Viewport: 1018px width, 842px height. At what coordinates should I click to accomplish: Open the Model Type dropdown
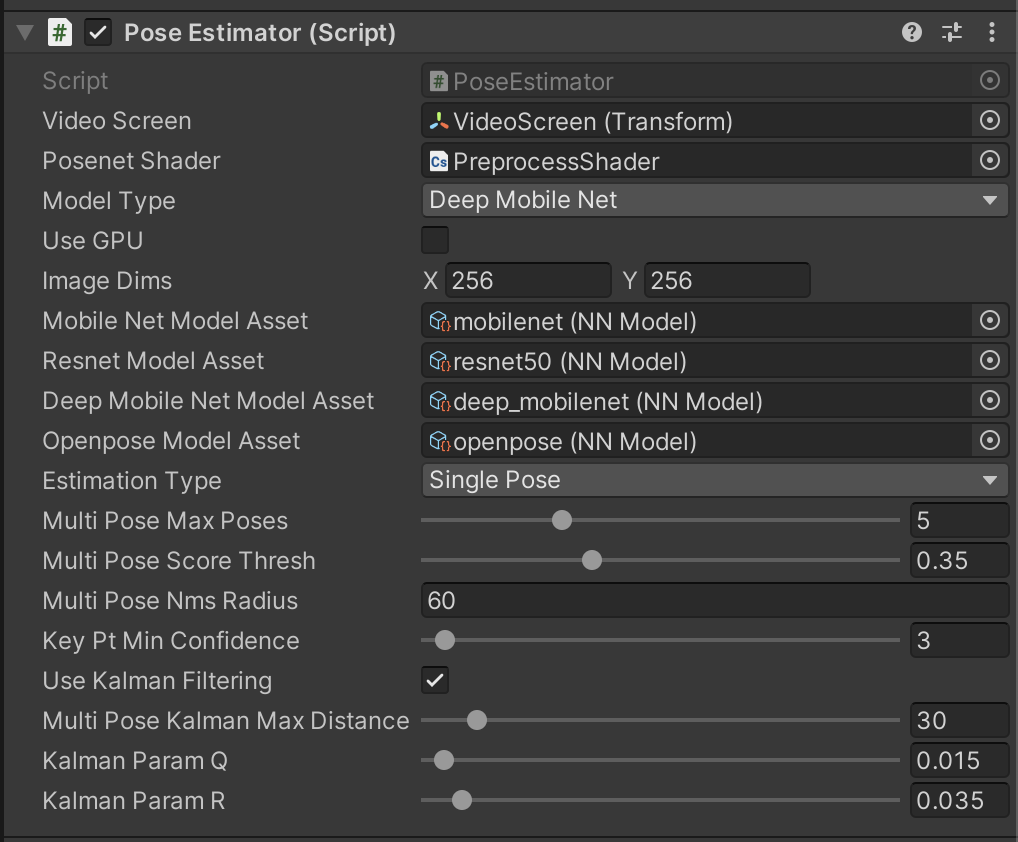(x=715, y=200)
